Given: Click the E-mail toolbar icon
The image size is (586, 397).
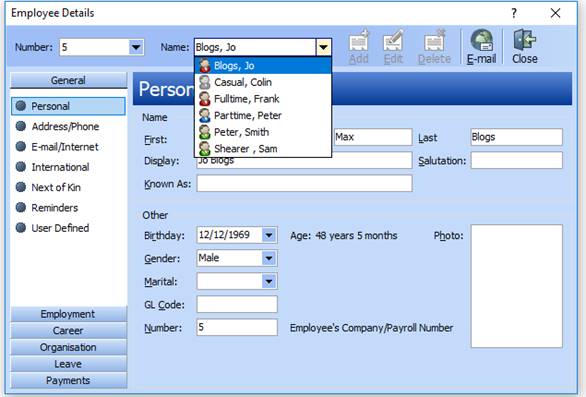Looking at the screenshot, I should [481, 40].
